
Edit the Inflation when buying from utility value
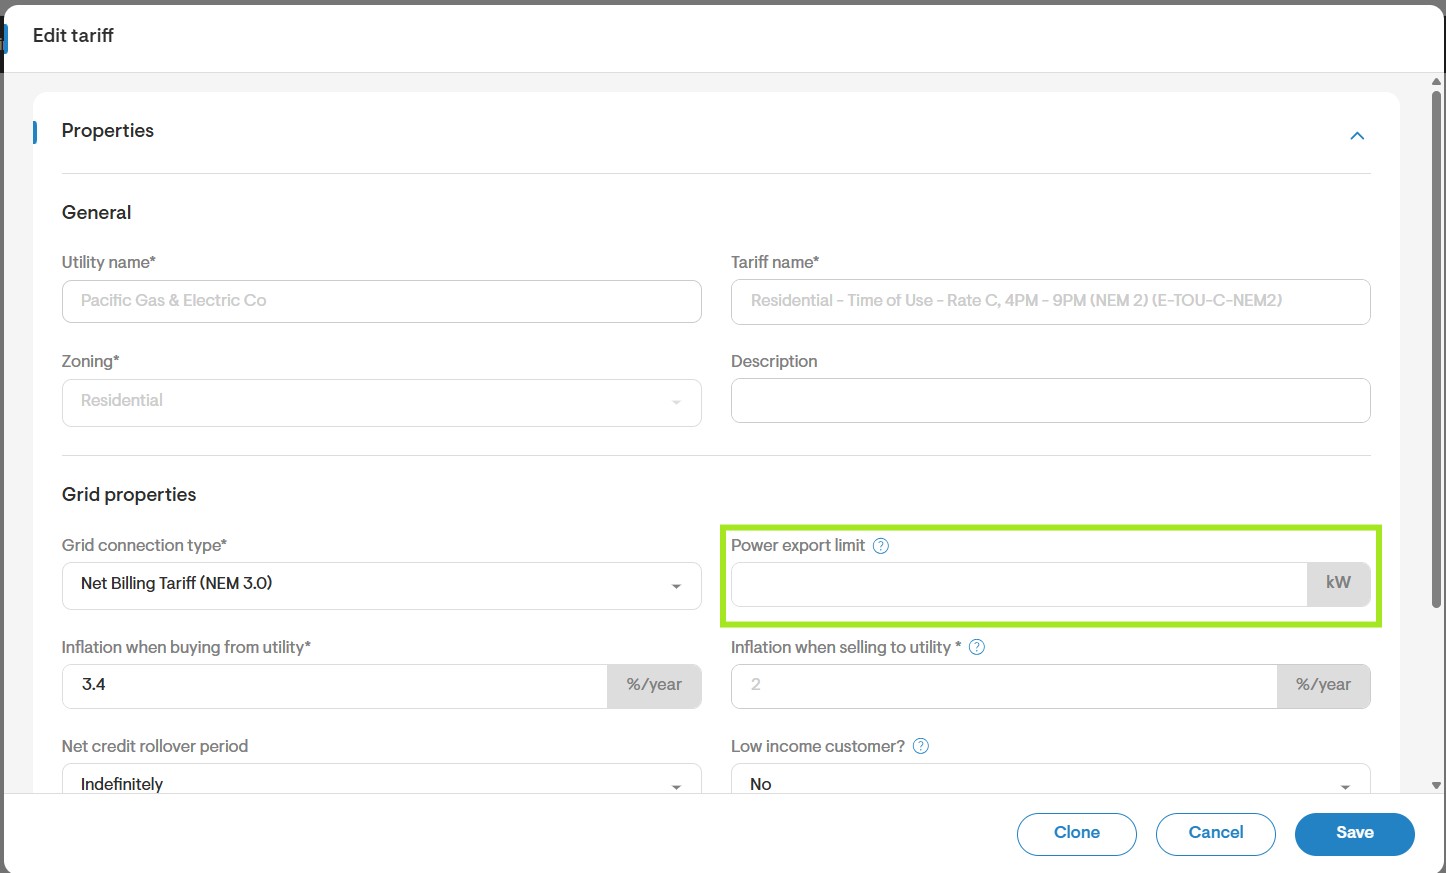click(334, 686)
